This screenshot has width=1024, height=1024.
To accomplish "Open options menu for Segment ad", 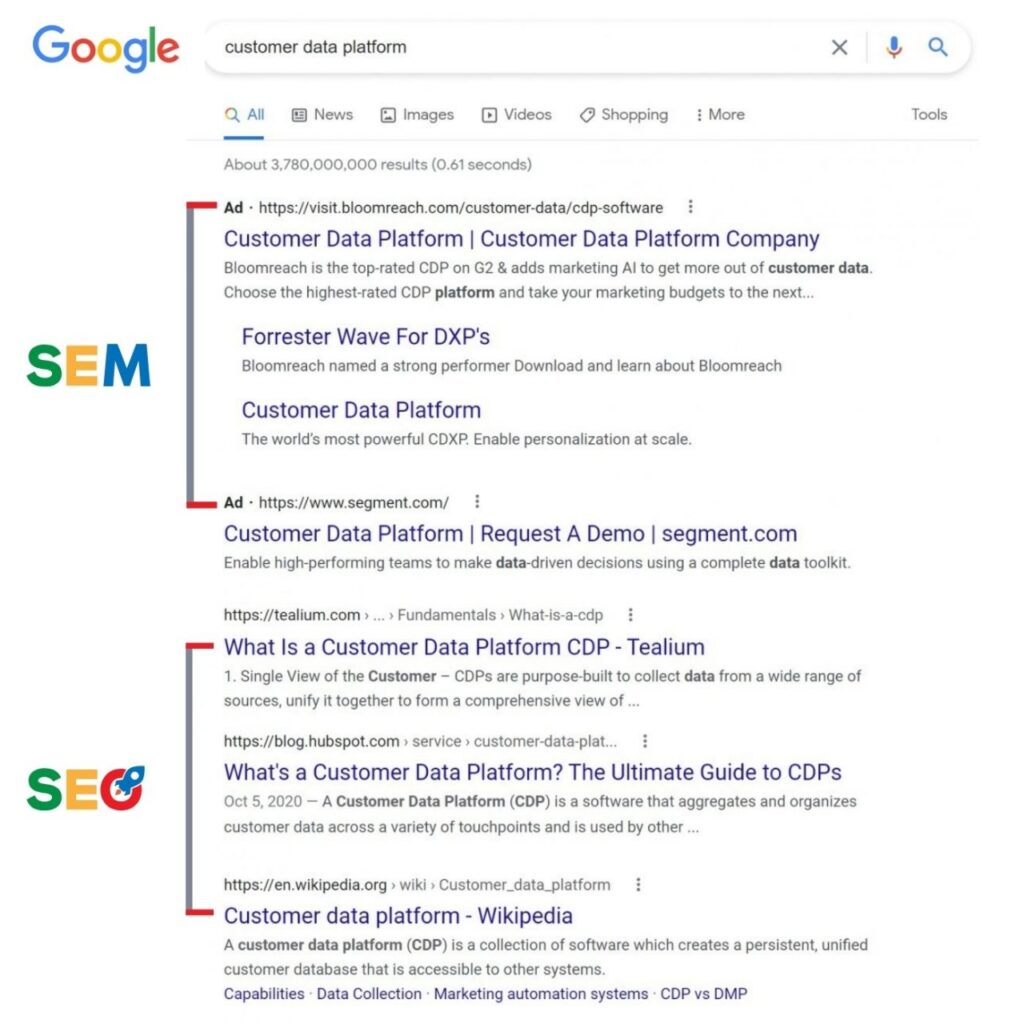I will click(477, 501).
